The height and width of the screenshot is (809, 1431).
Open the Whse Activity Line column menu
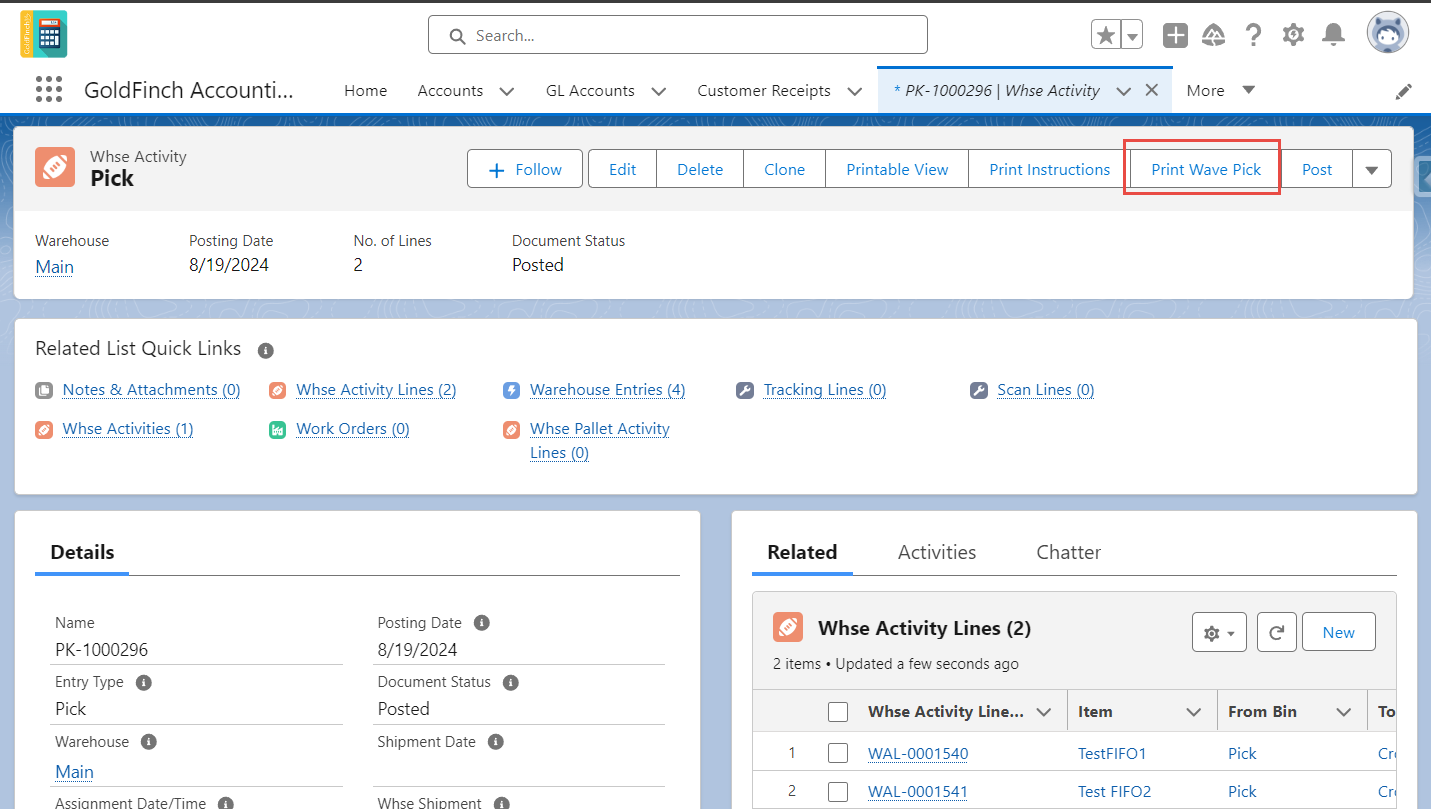tap(1044, 712)
